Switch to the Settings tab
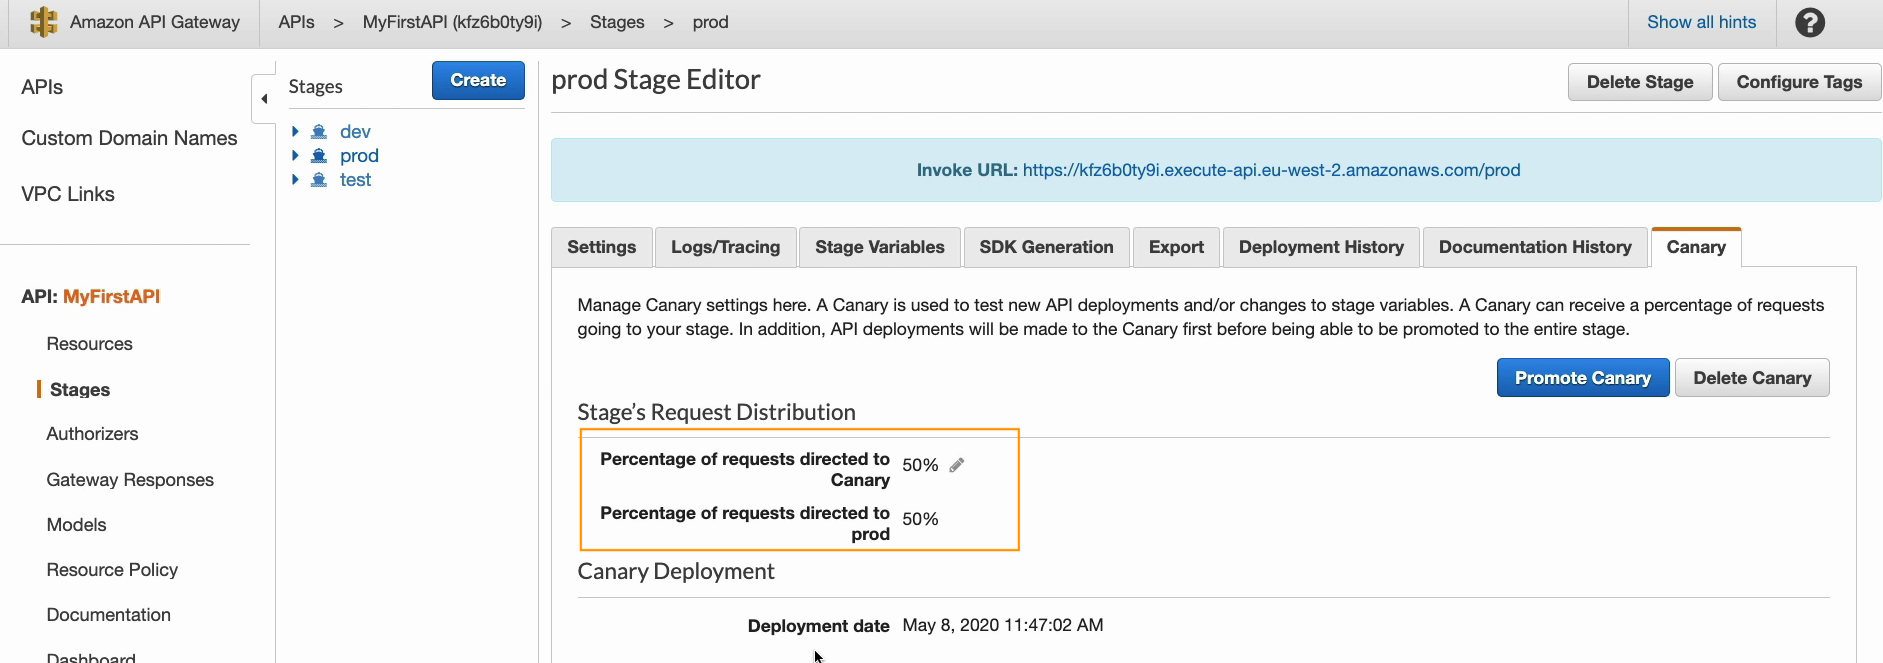 [x=602, y=247]
